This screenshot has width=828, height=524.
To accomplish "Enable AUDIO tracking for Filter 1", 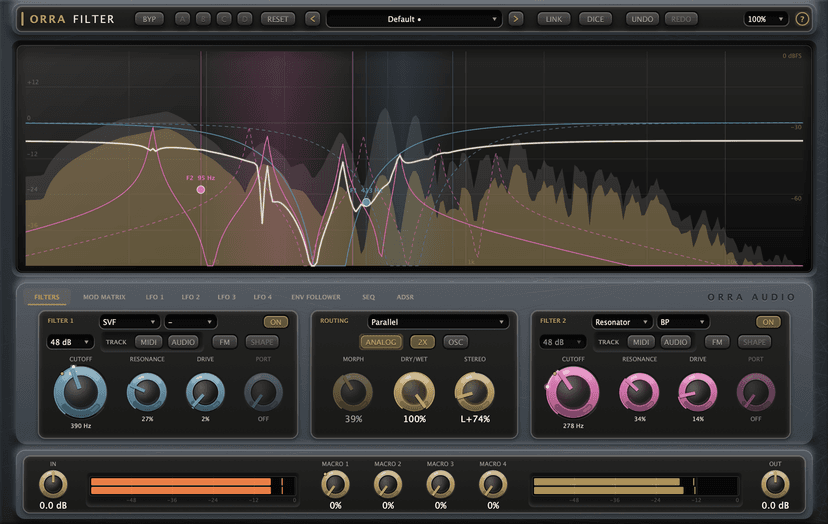I will (183, 342).
